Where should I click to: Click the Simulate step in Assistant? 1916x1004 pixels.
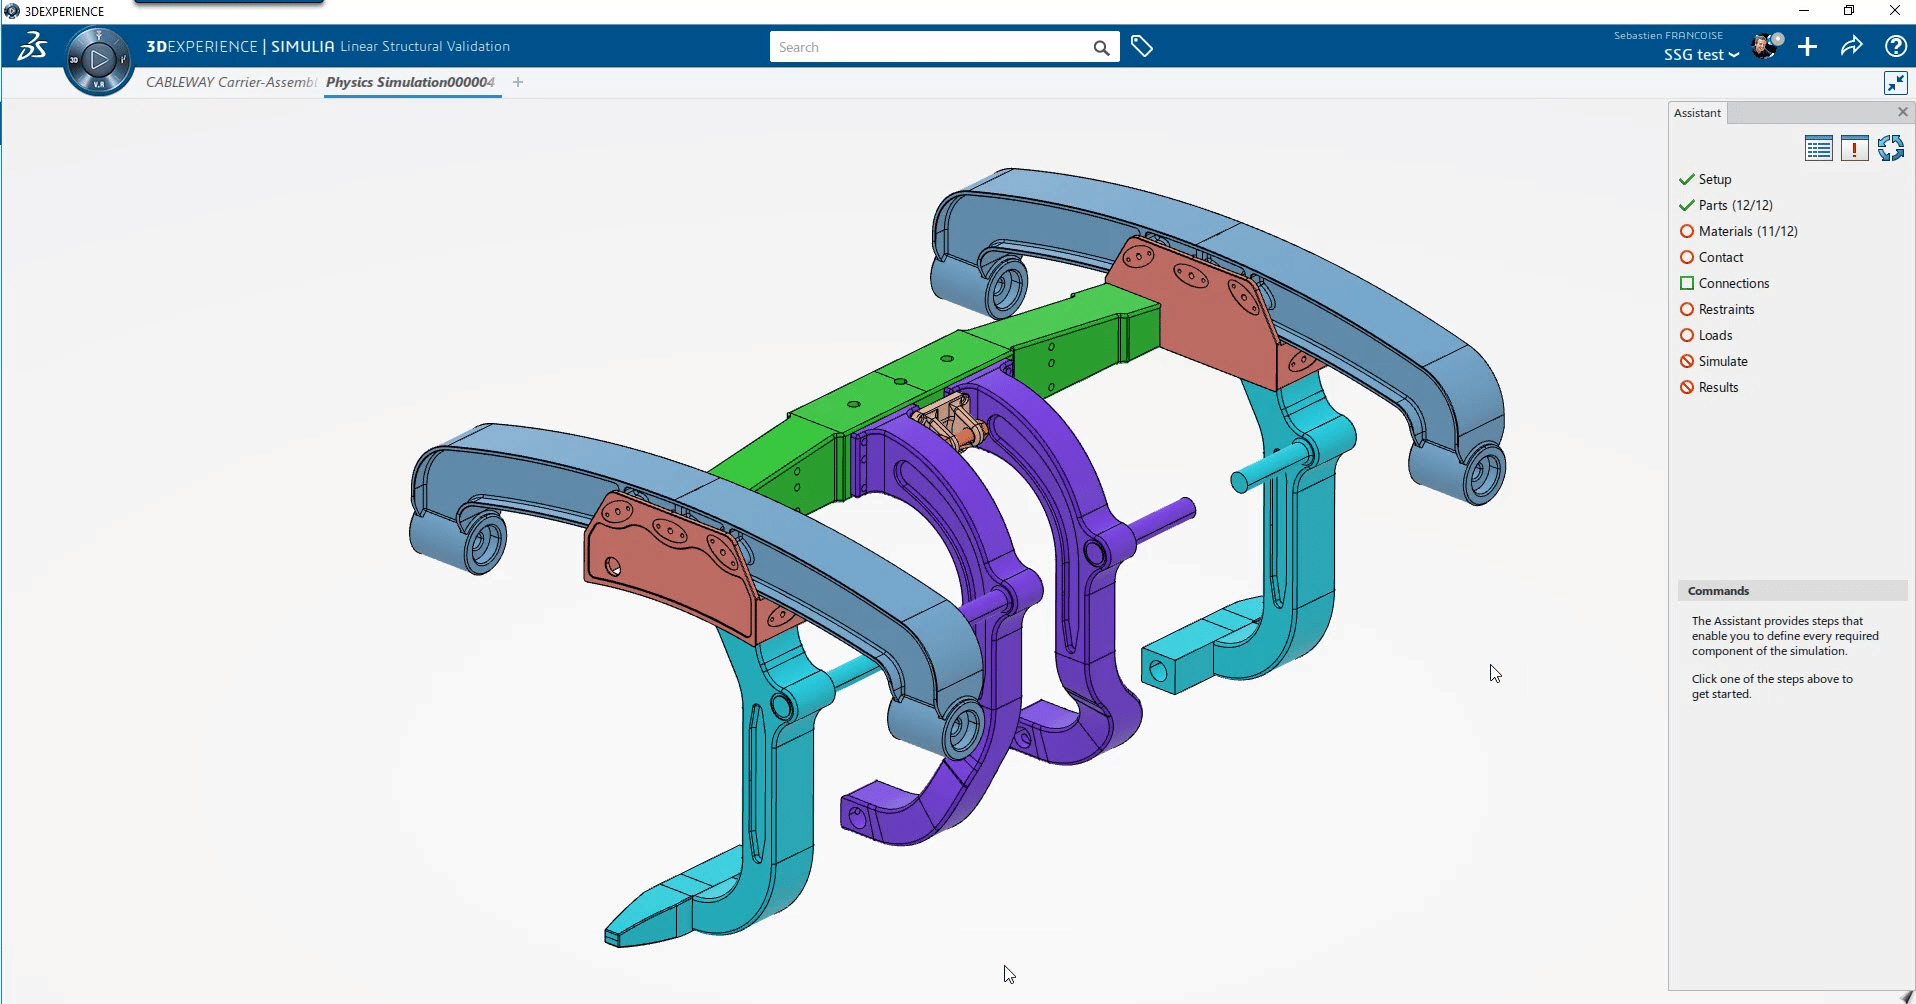point(1723,361)
